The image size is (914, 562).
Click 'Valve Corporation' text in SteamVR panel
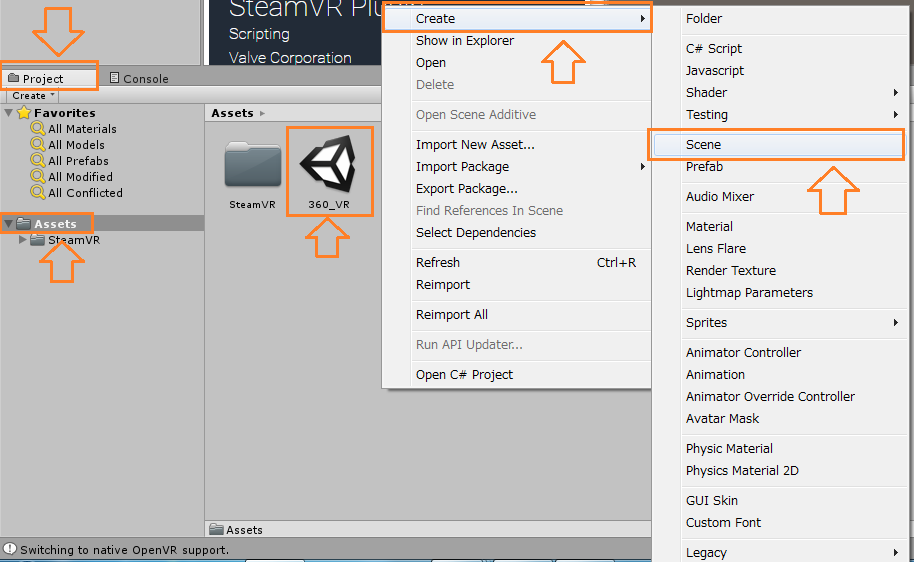(x=290, y=58)
